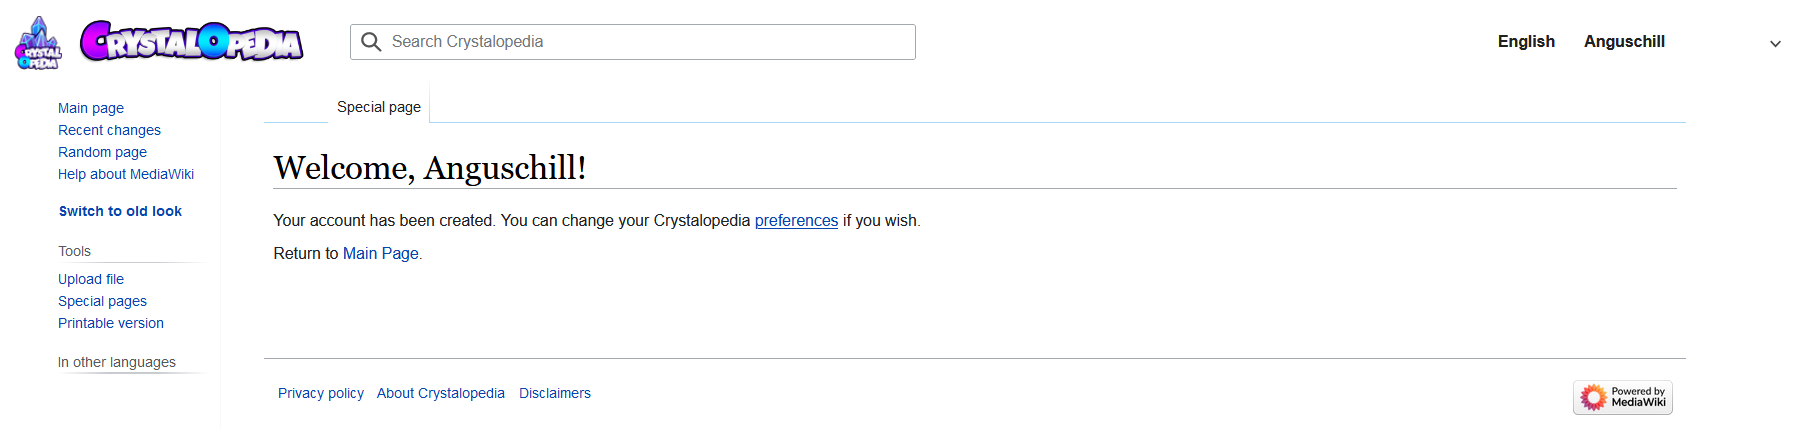Open Help about MediaWiki
This screenshot has height=442, width=1814.
tap(126, 174)
